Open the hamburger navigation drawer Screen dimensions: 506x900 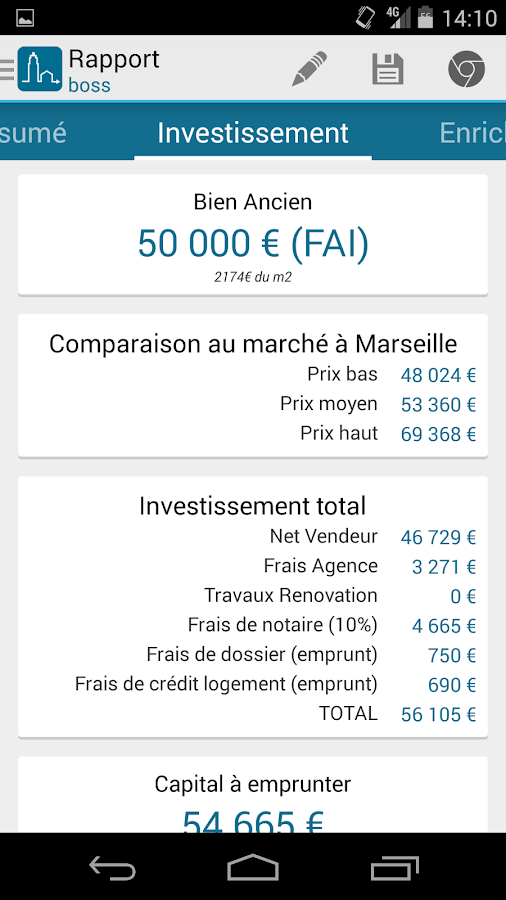click(x=7, y=69)
